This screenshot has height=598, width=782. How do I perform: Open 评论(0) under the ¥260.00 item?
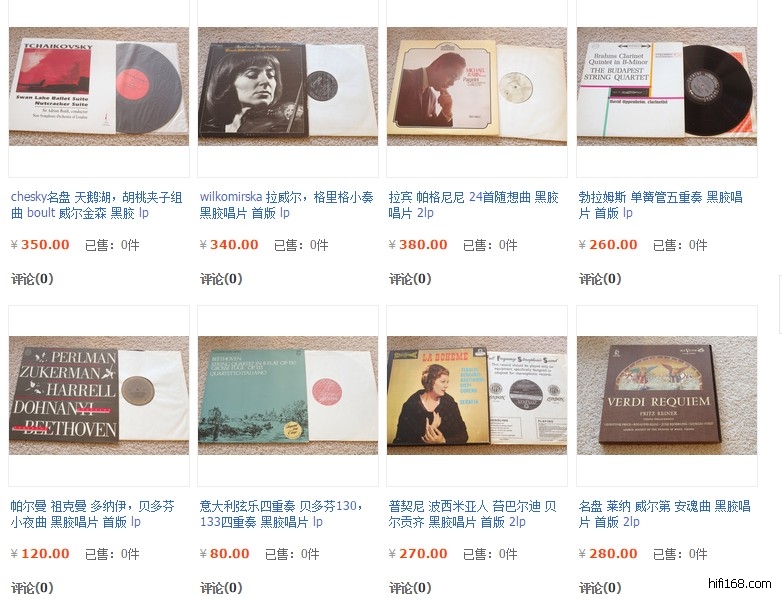click(x=600, y=279)
